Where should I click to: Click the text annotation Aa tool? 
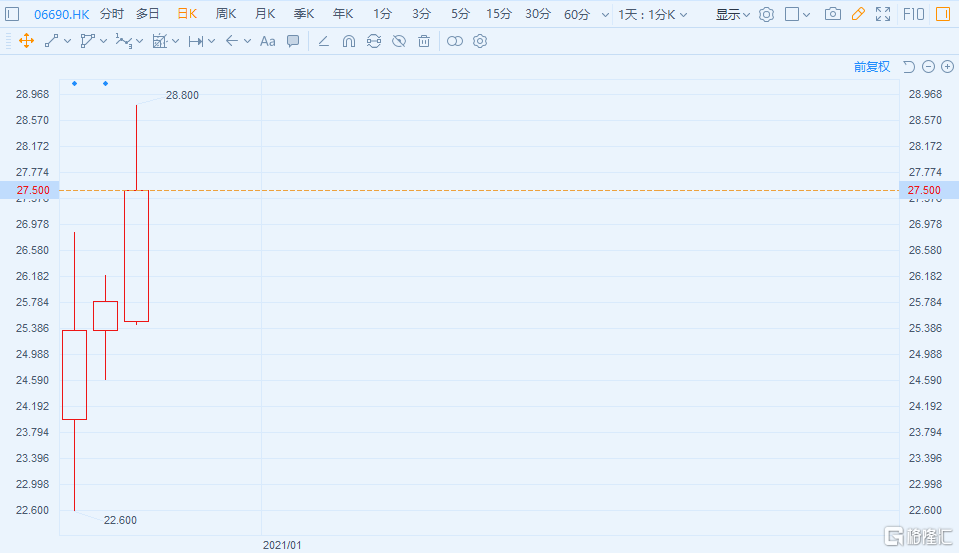(x=267, y=41)
